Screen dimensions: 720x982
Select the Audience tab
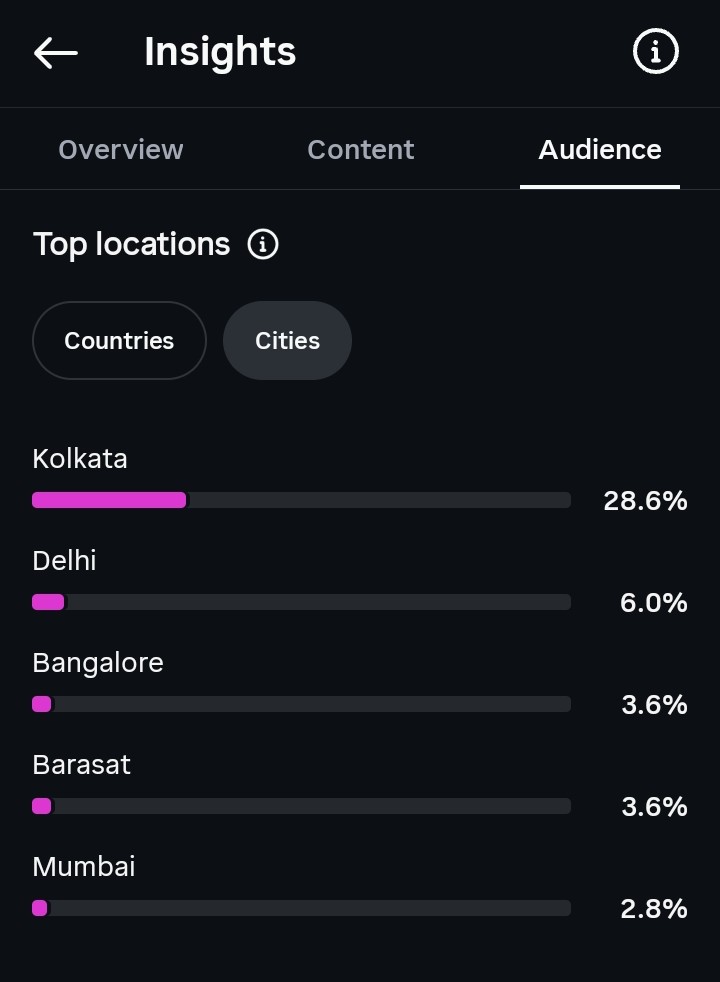[x=600, y=150]
